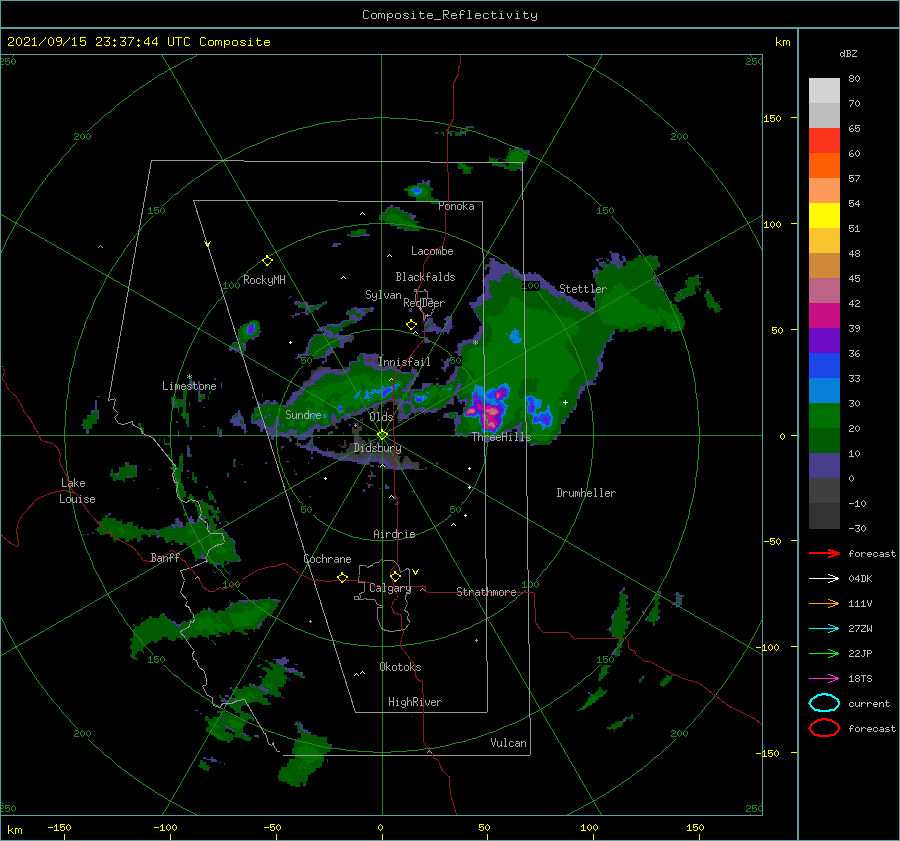Click the Vulcan town label
900x841 pixels.
tap(508, 743)
